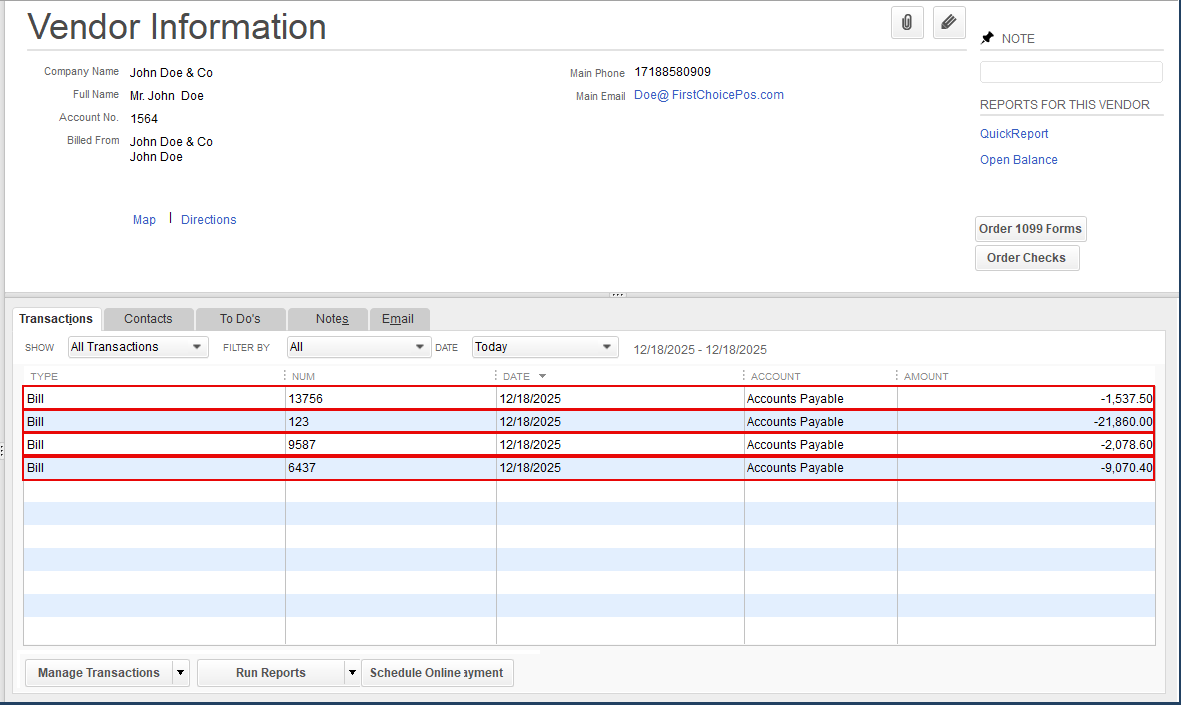Click the Order 1099 Forms button
This screenshot has width=1181, height=706.
tap(1030, 229)
